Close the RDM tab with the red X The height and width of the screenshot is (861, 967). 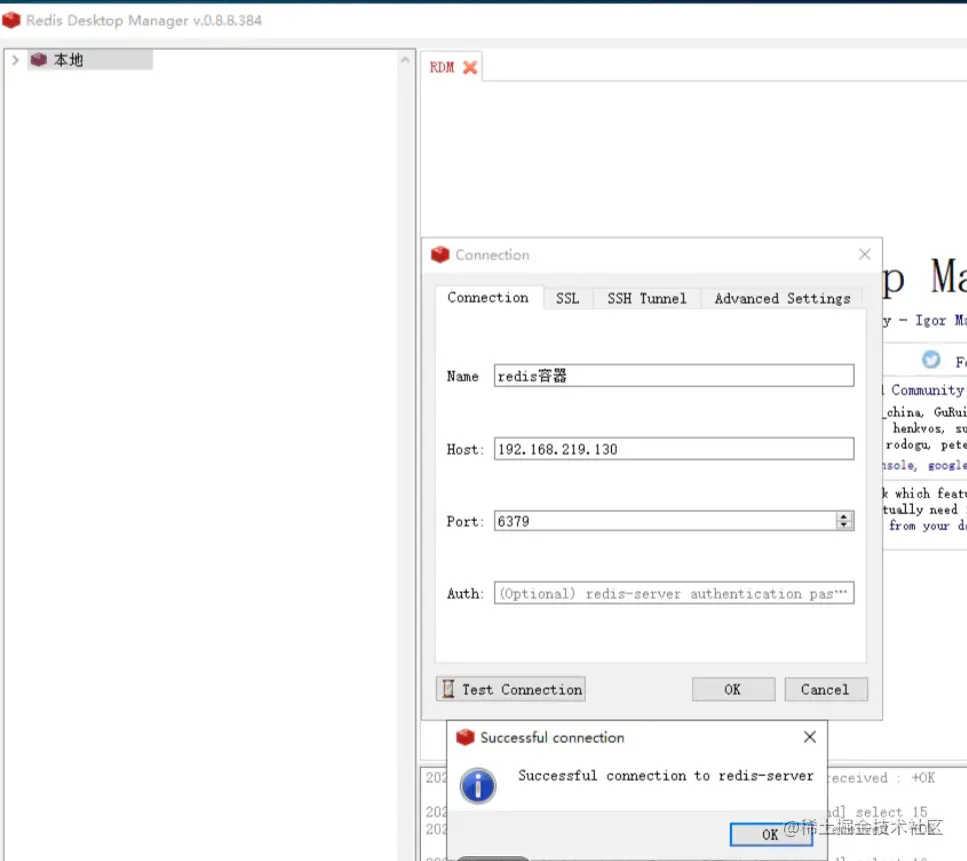pos(470,67)
